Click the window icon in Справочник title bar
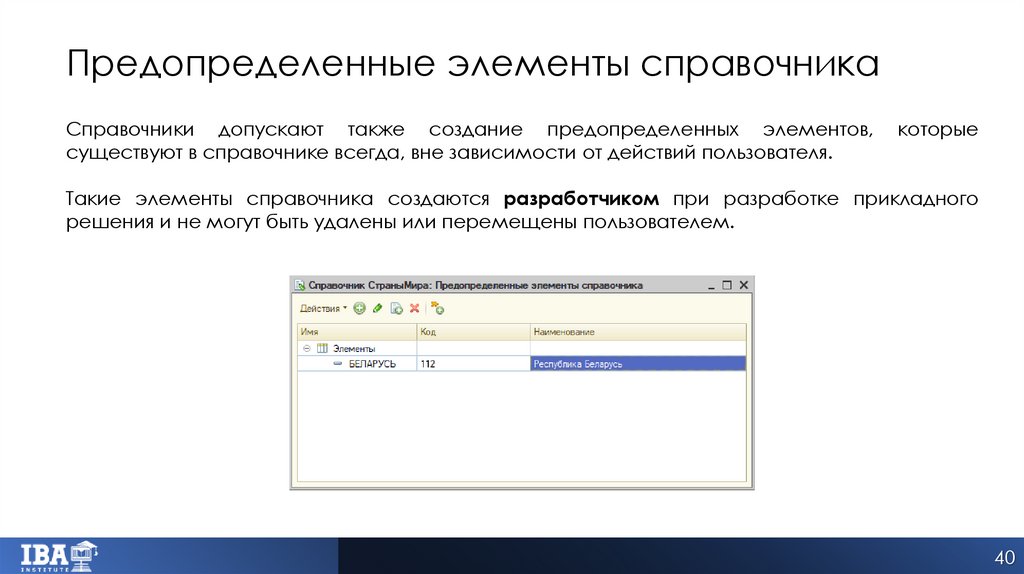The width and height of the screenshot is (1024, 574). tap(300, 285)
